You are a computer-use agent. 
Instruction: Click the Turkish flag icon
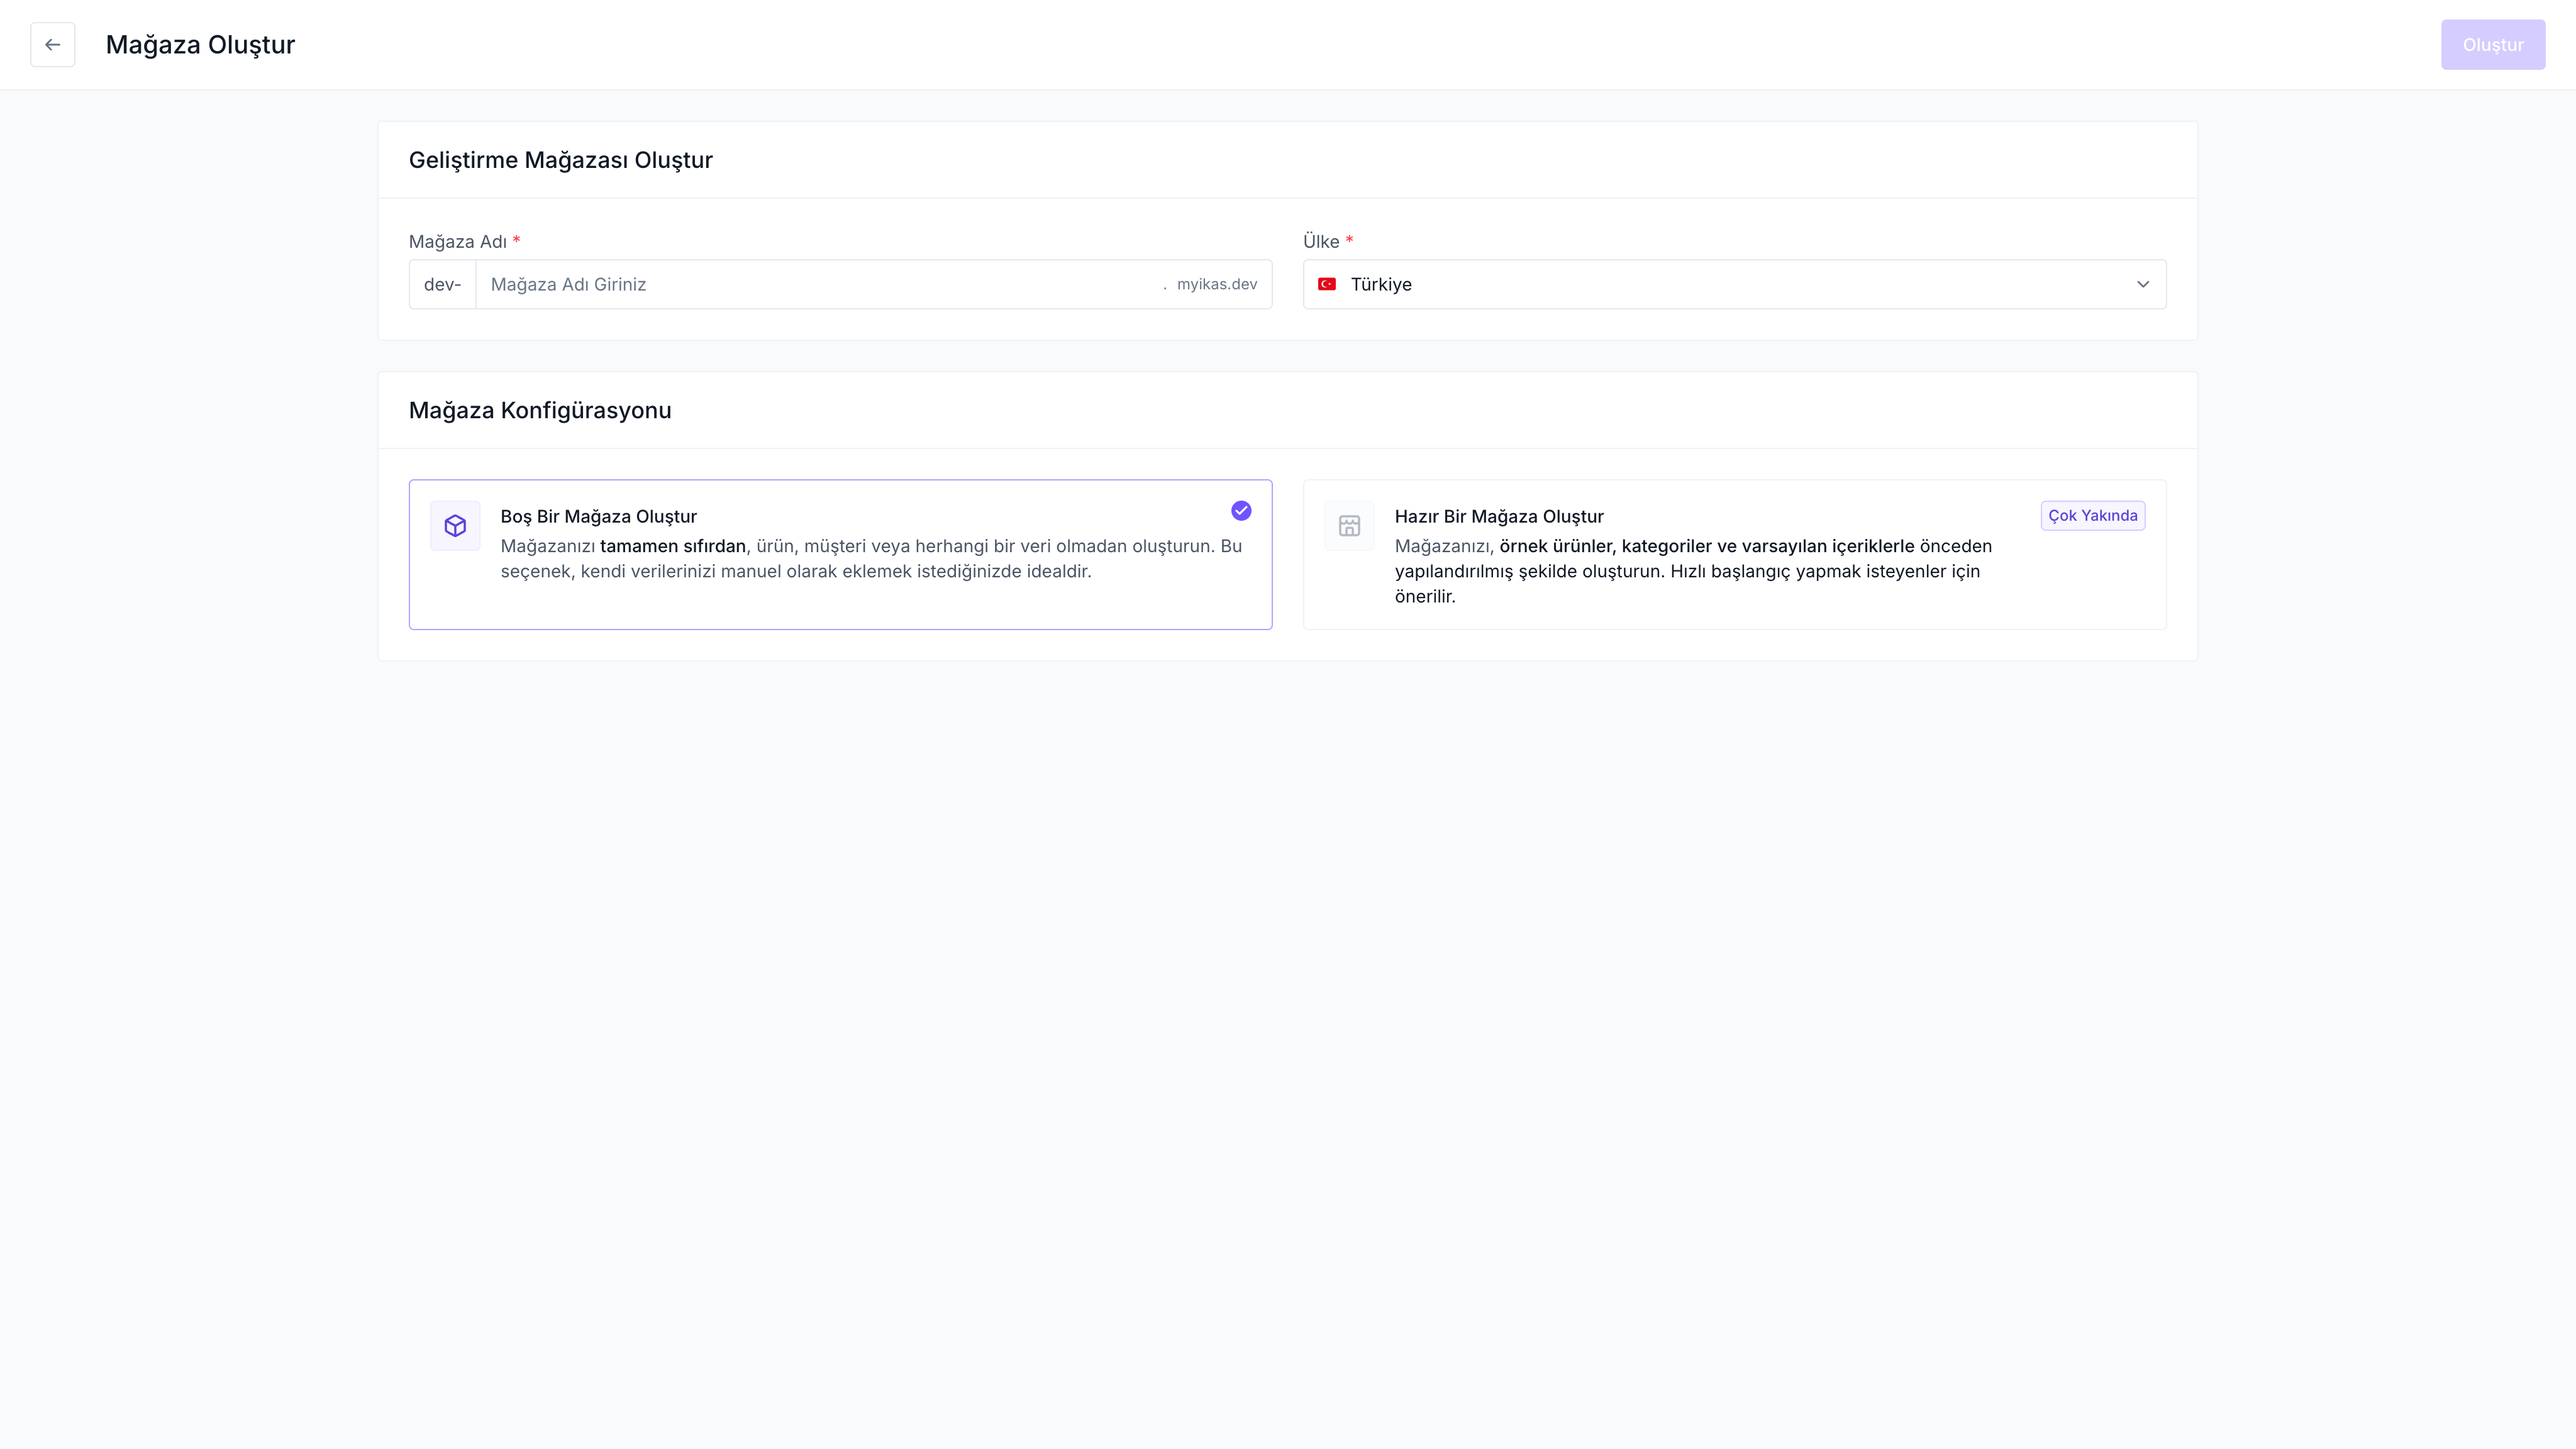point(1327,285)
